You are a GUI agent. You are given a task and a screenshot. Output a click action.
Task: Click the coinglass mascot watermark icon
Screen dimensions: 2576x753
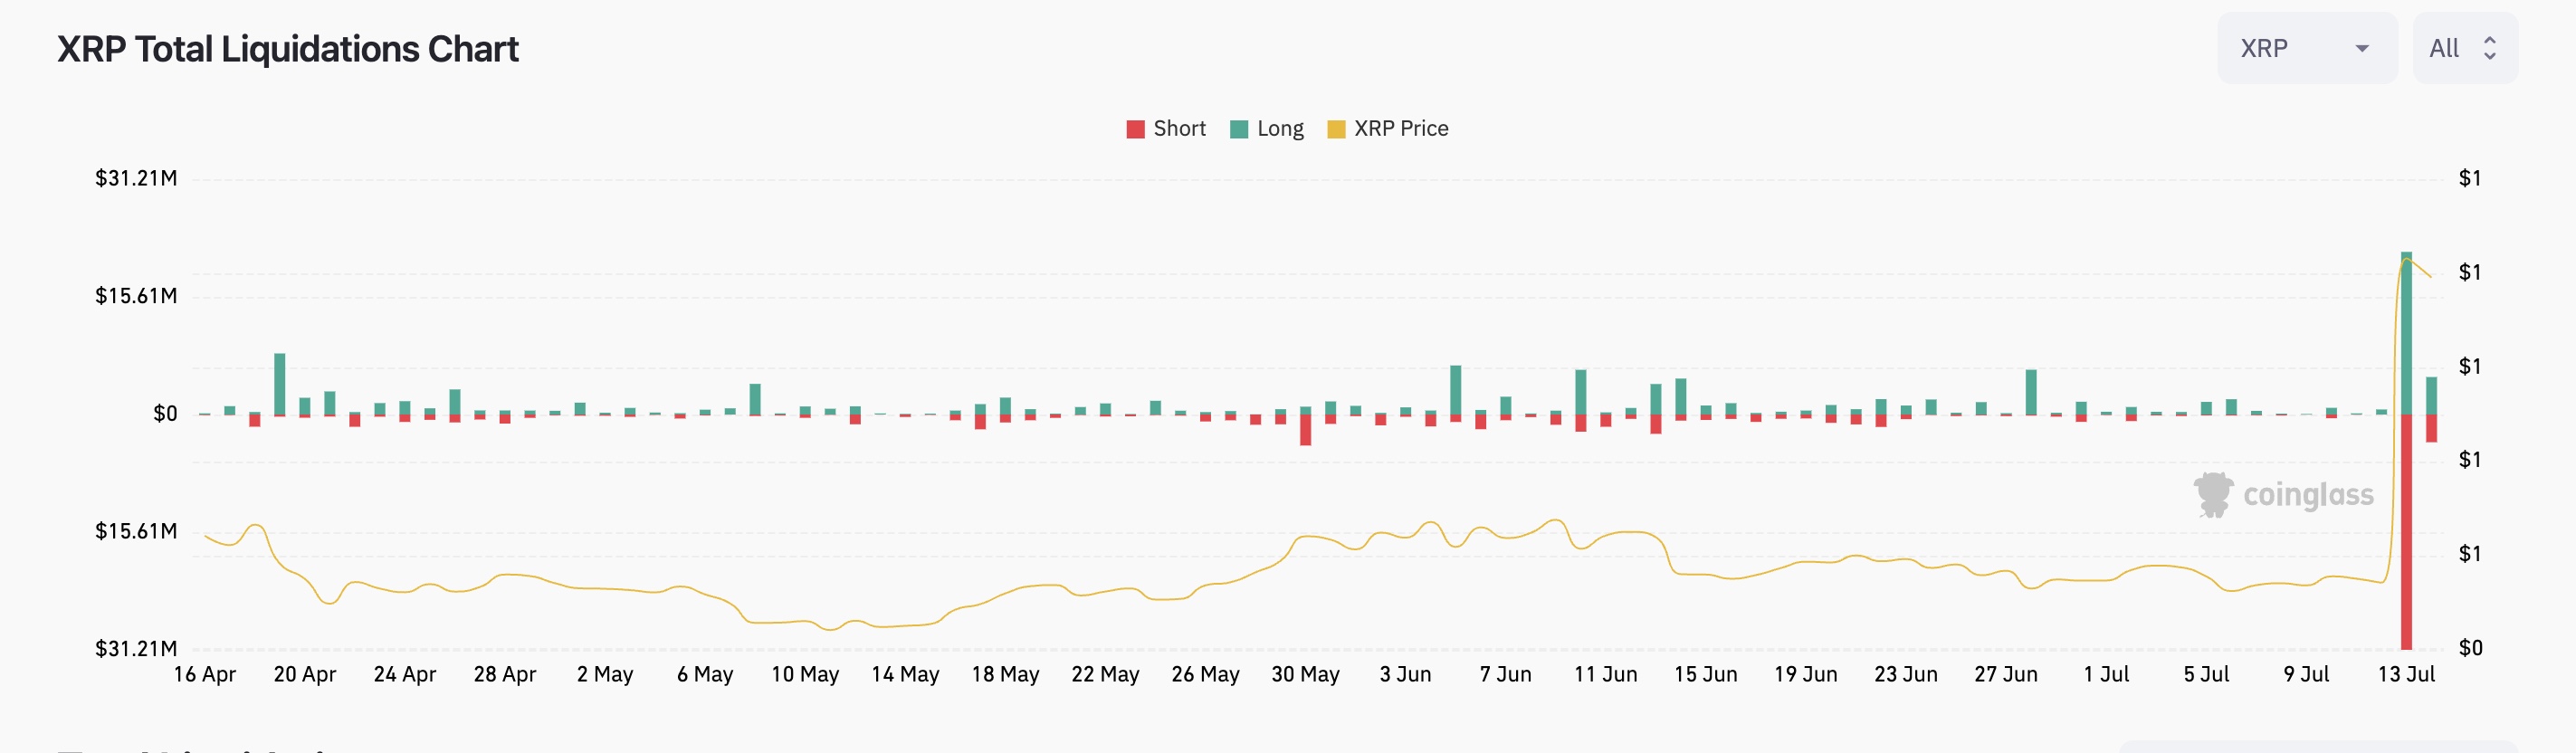coord(2213,494)
